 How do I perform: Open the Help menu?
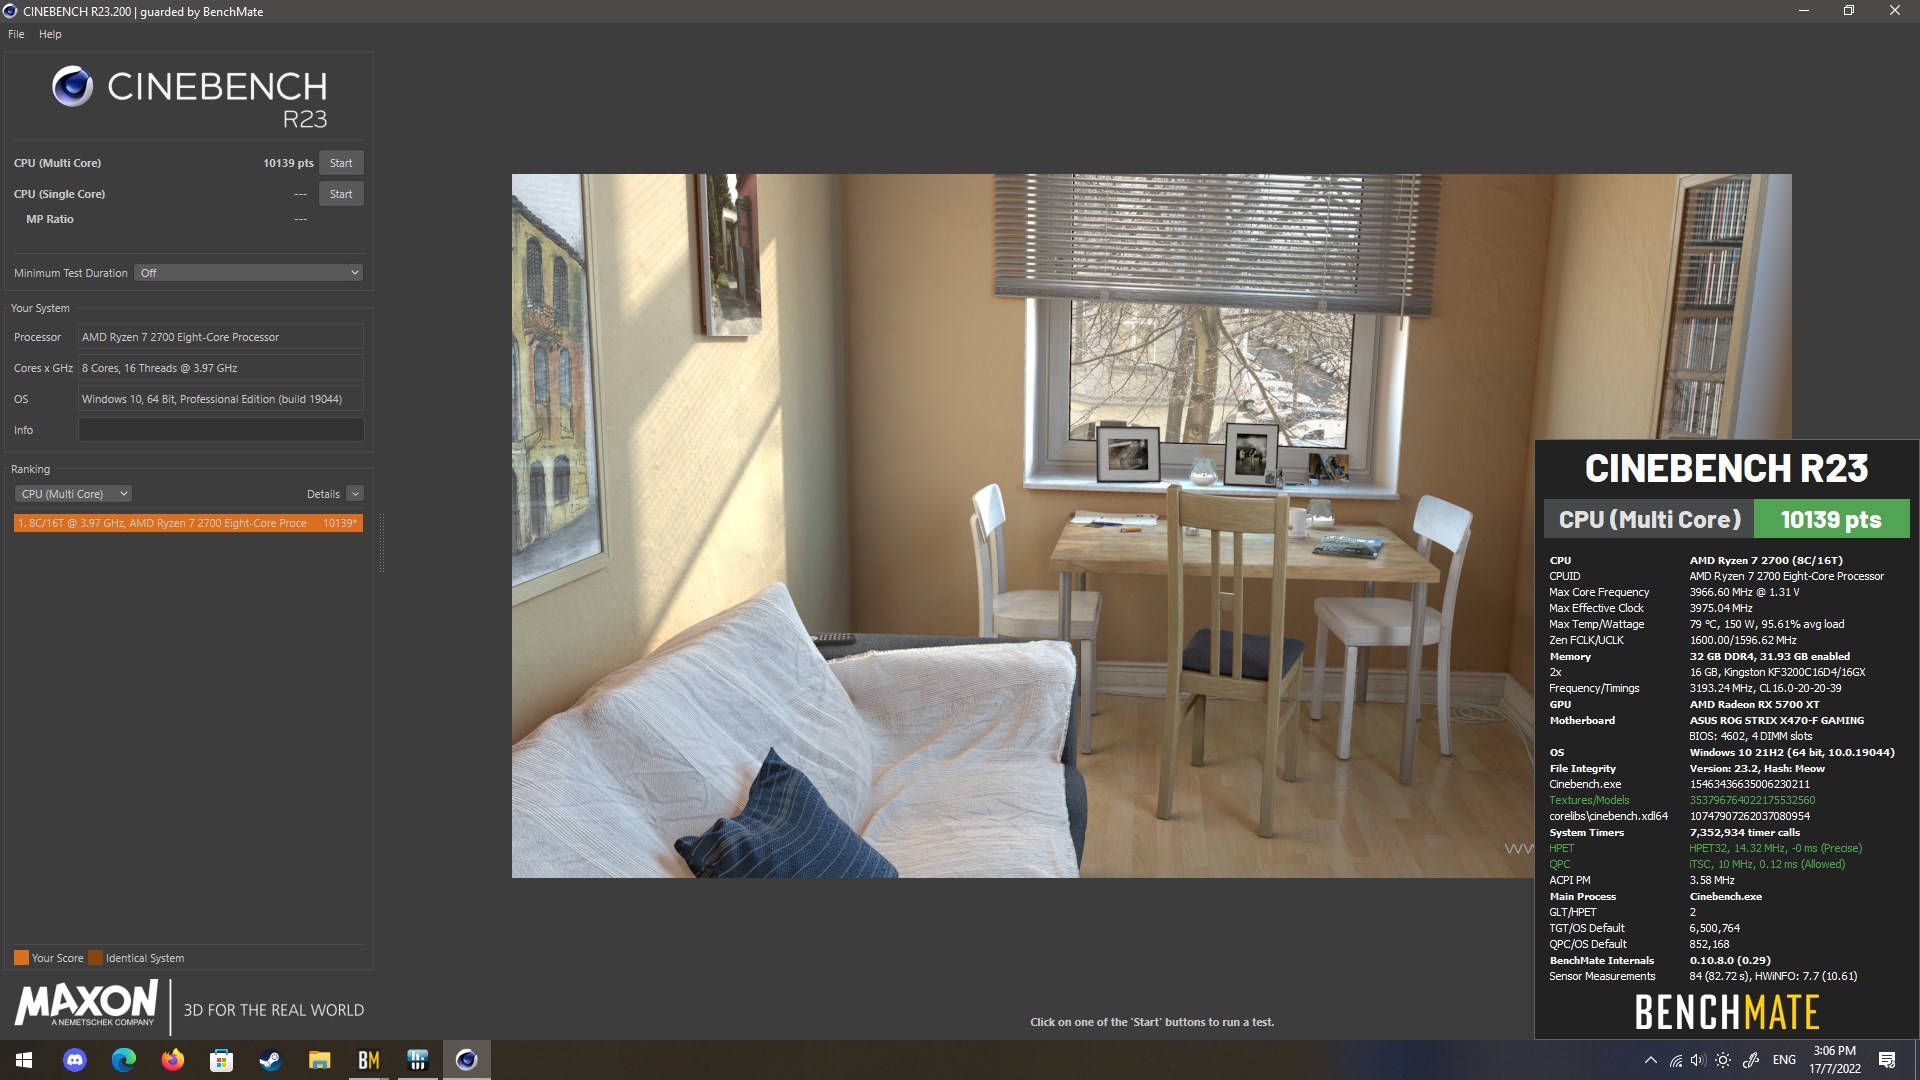[50, 34]
